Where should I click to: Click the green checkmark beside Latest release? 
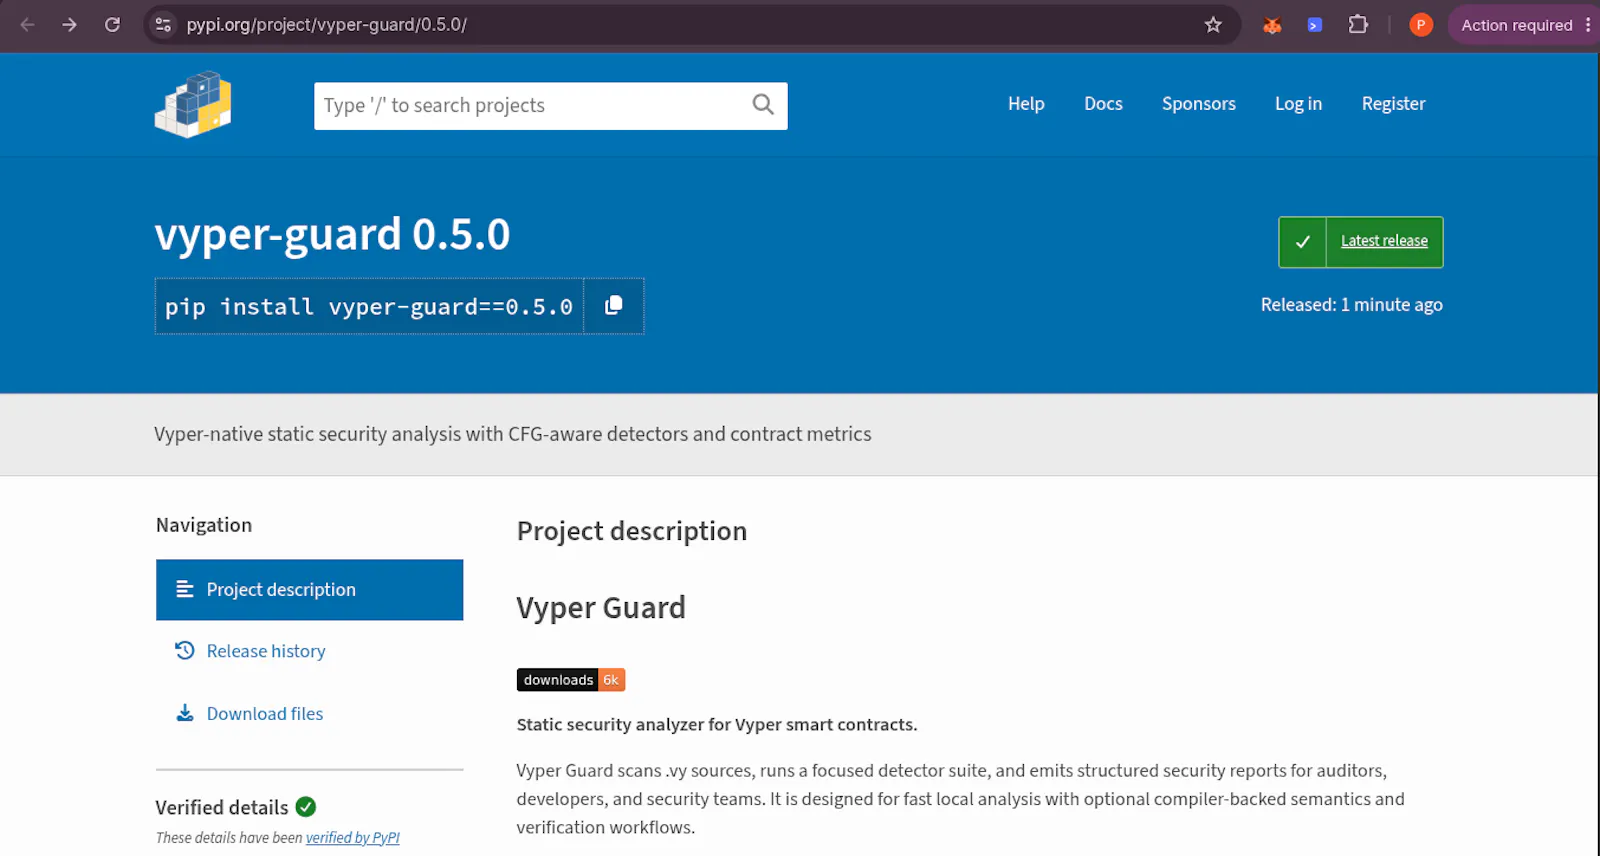(1303, 242)
